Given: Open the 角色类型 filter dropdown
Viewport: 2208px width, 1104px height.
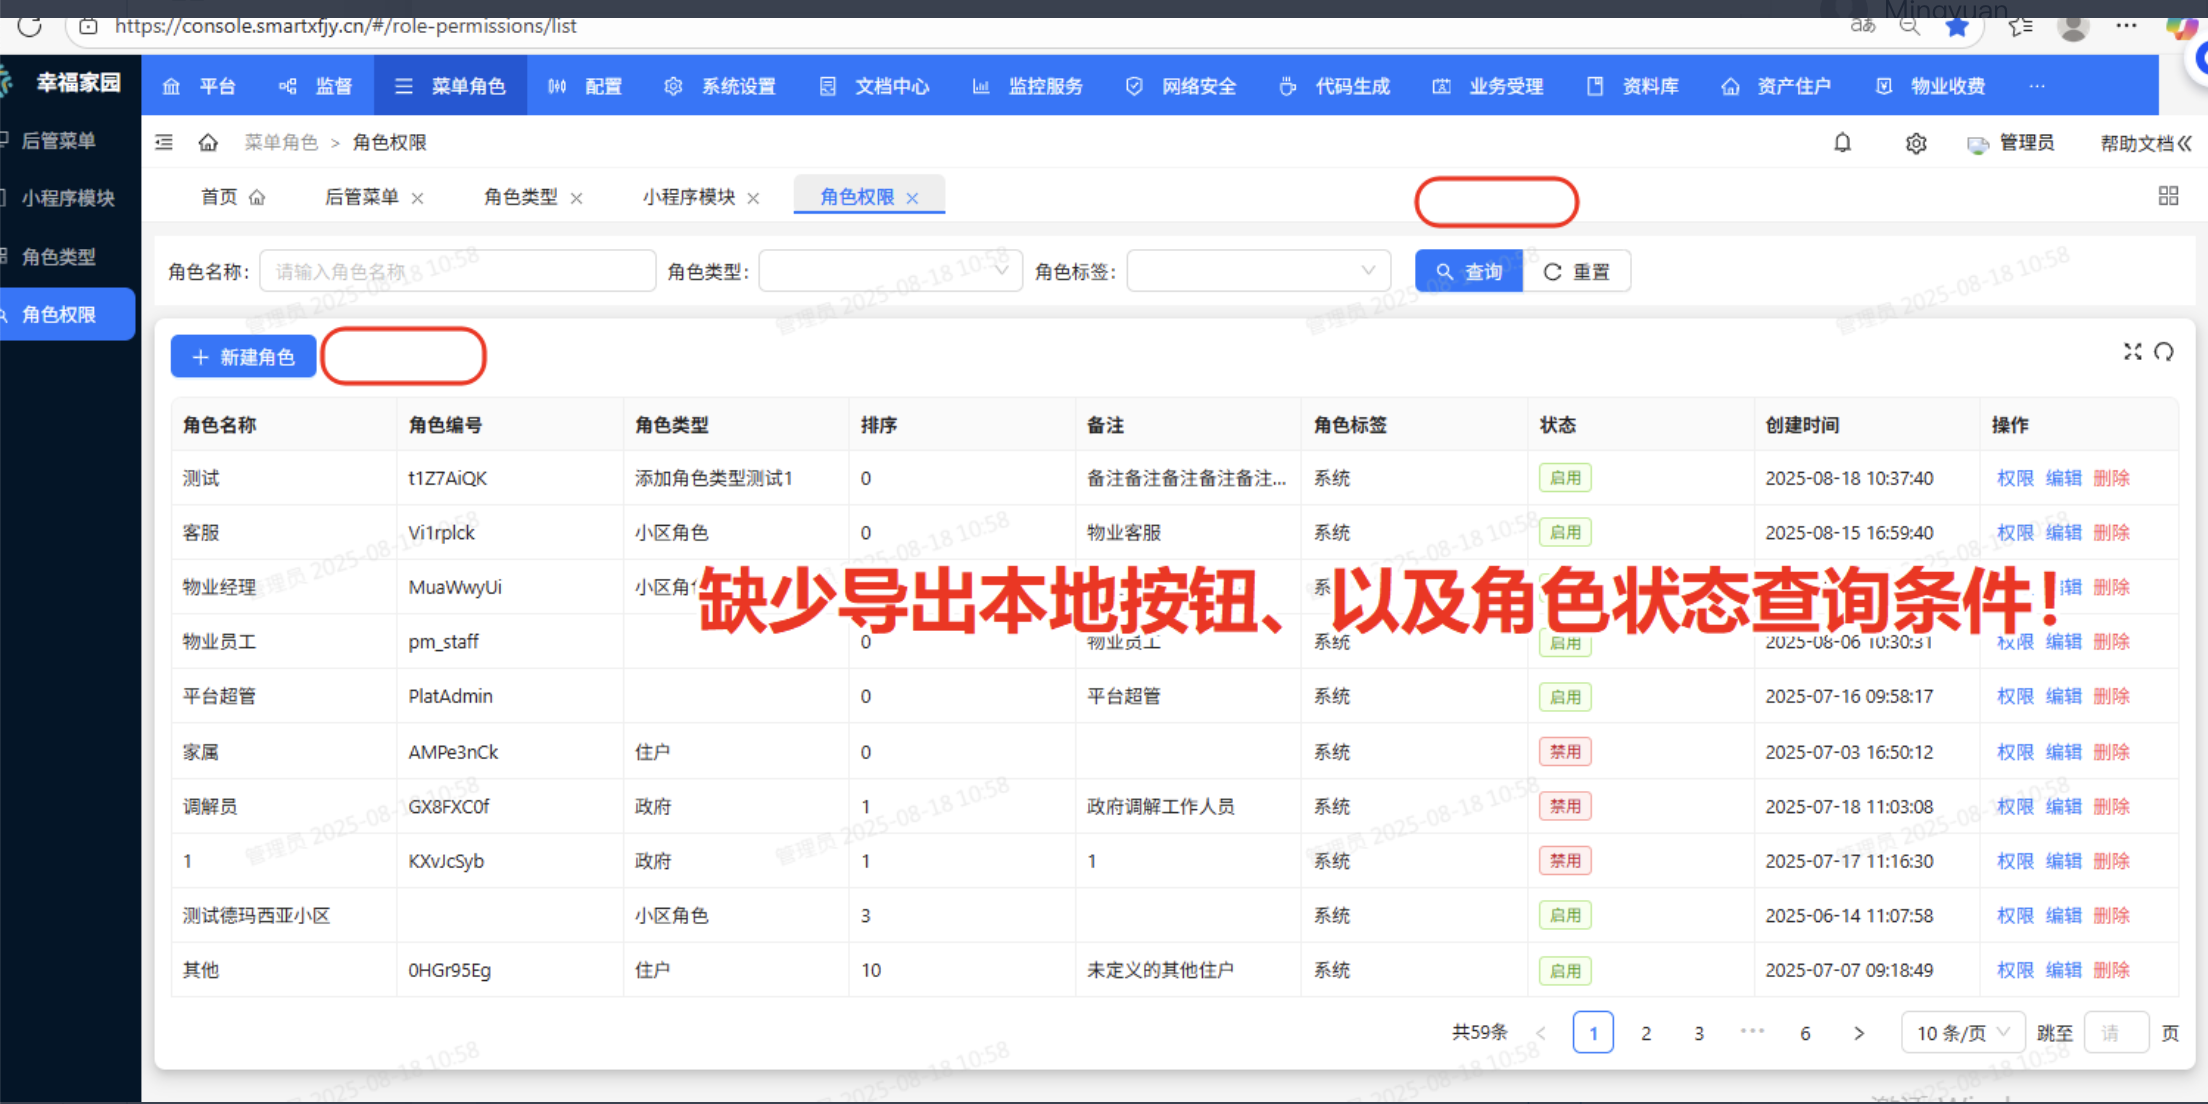Looking at the screenshot, I should (890, 271).
